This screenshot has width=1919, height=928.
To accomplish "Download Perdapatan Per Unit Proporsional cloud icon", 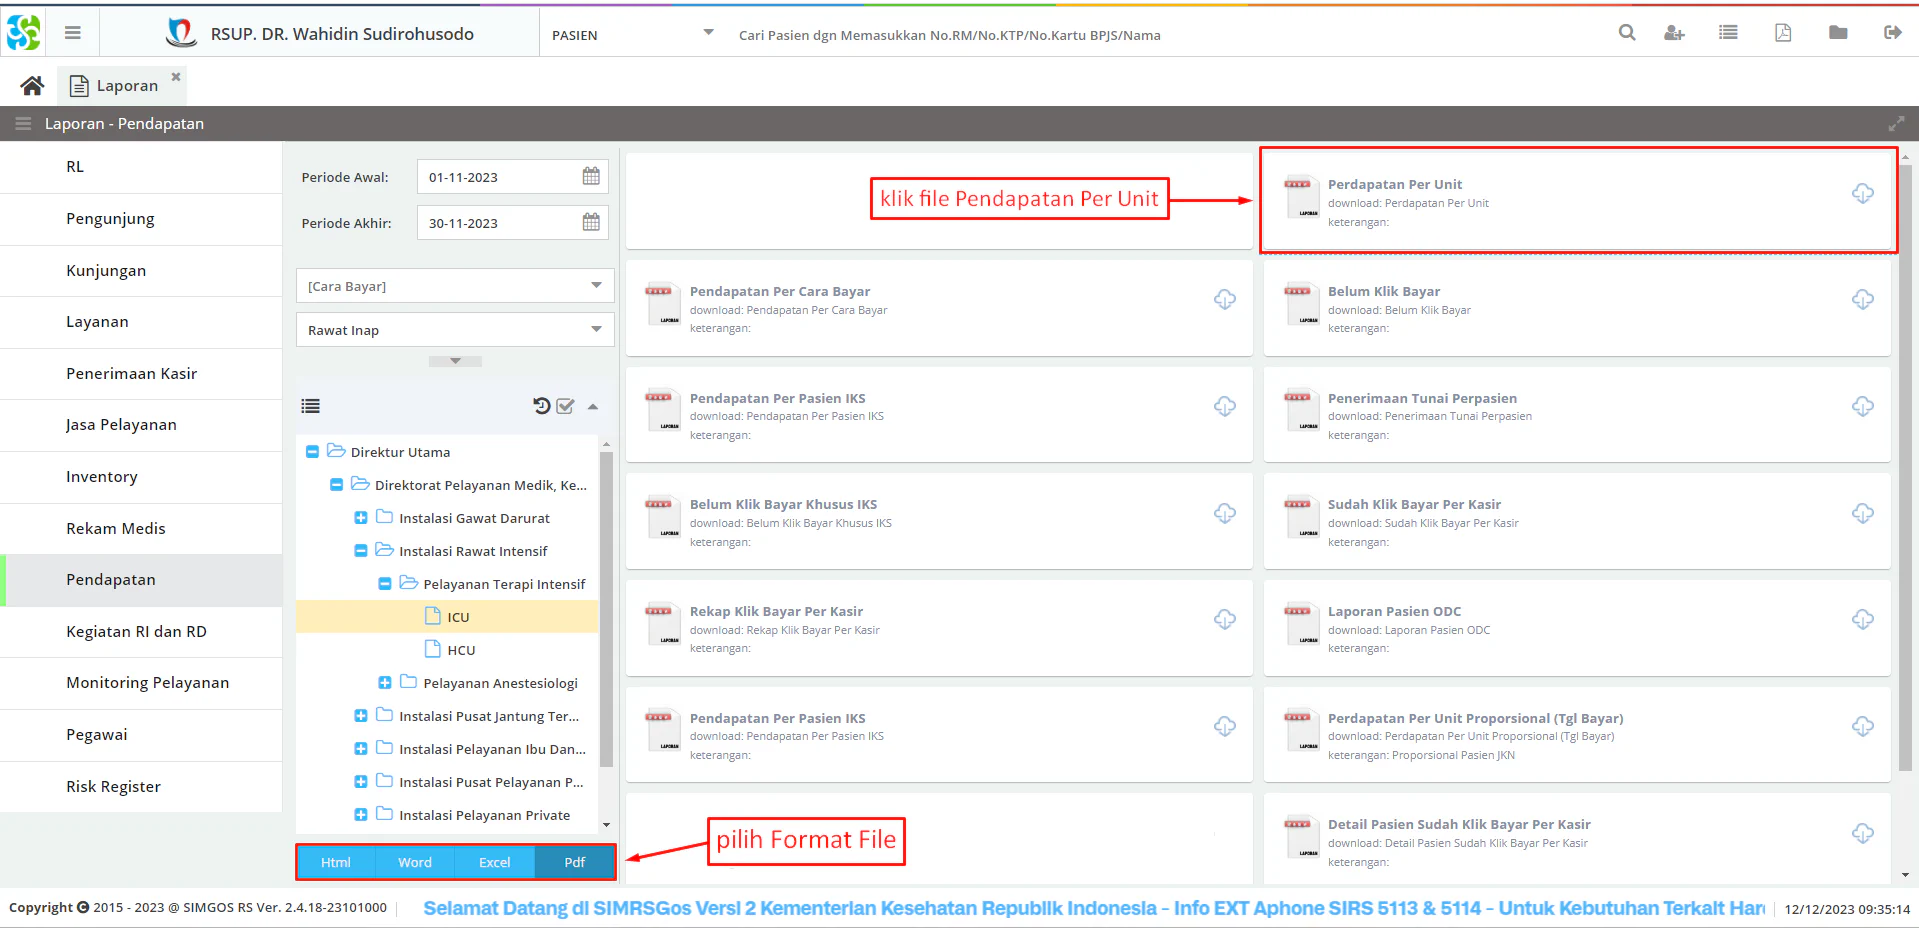I will tap(1862, 727).
